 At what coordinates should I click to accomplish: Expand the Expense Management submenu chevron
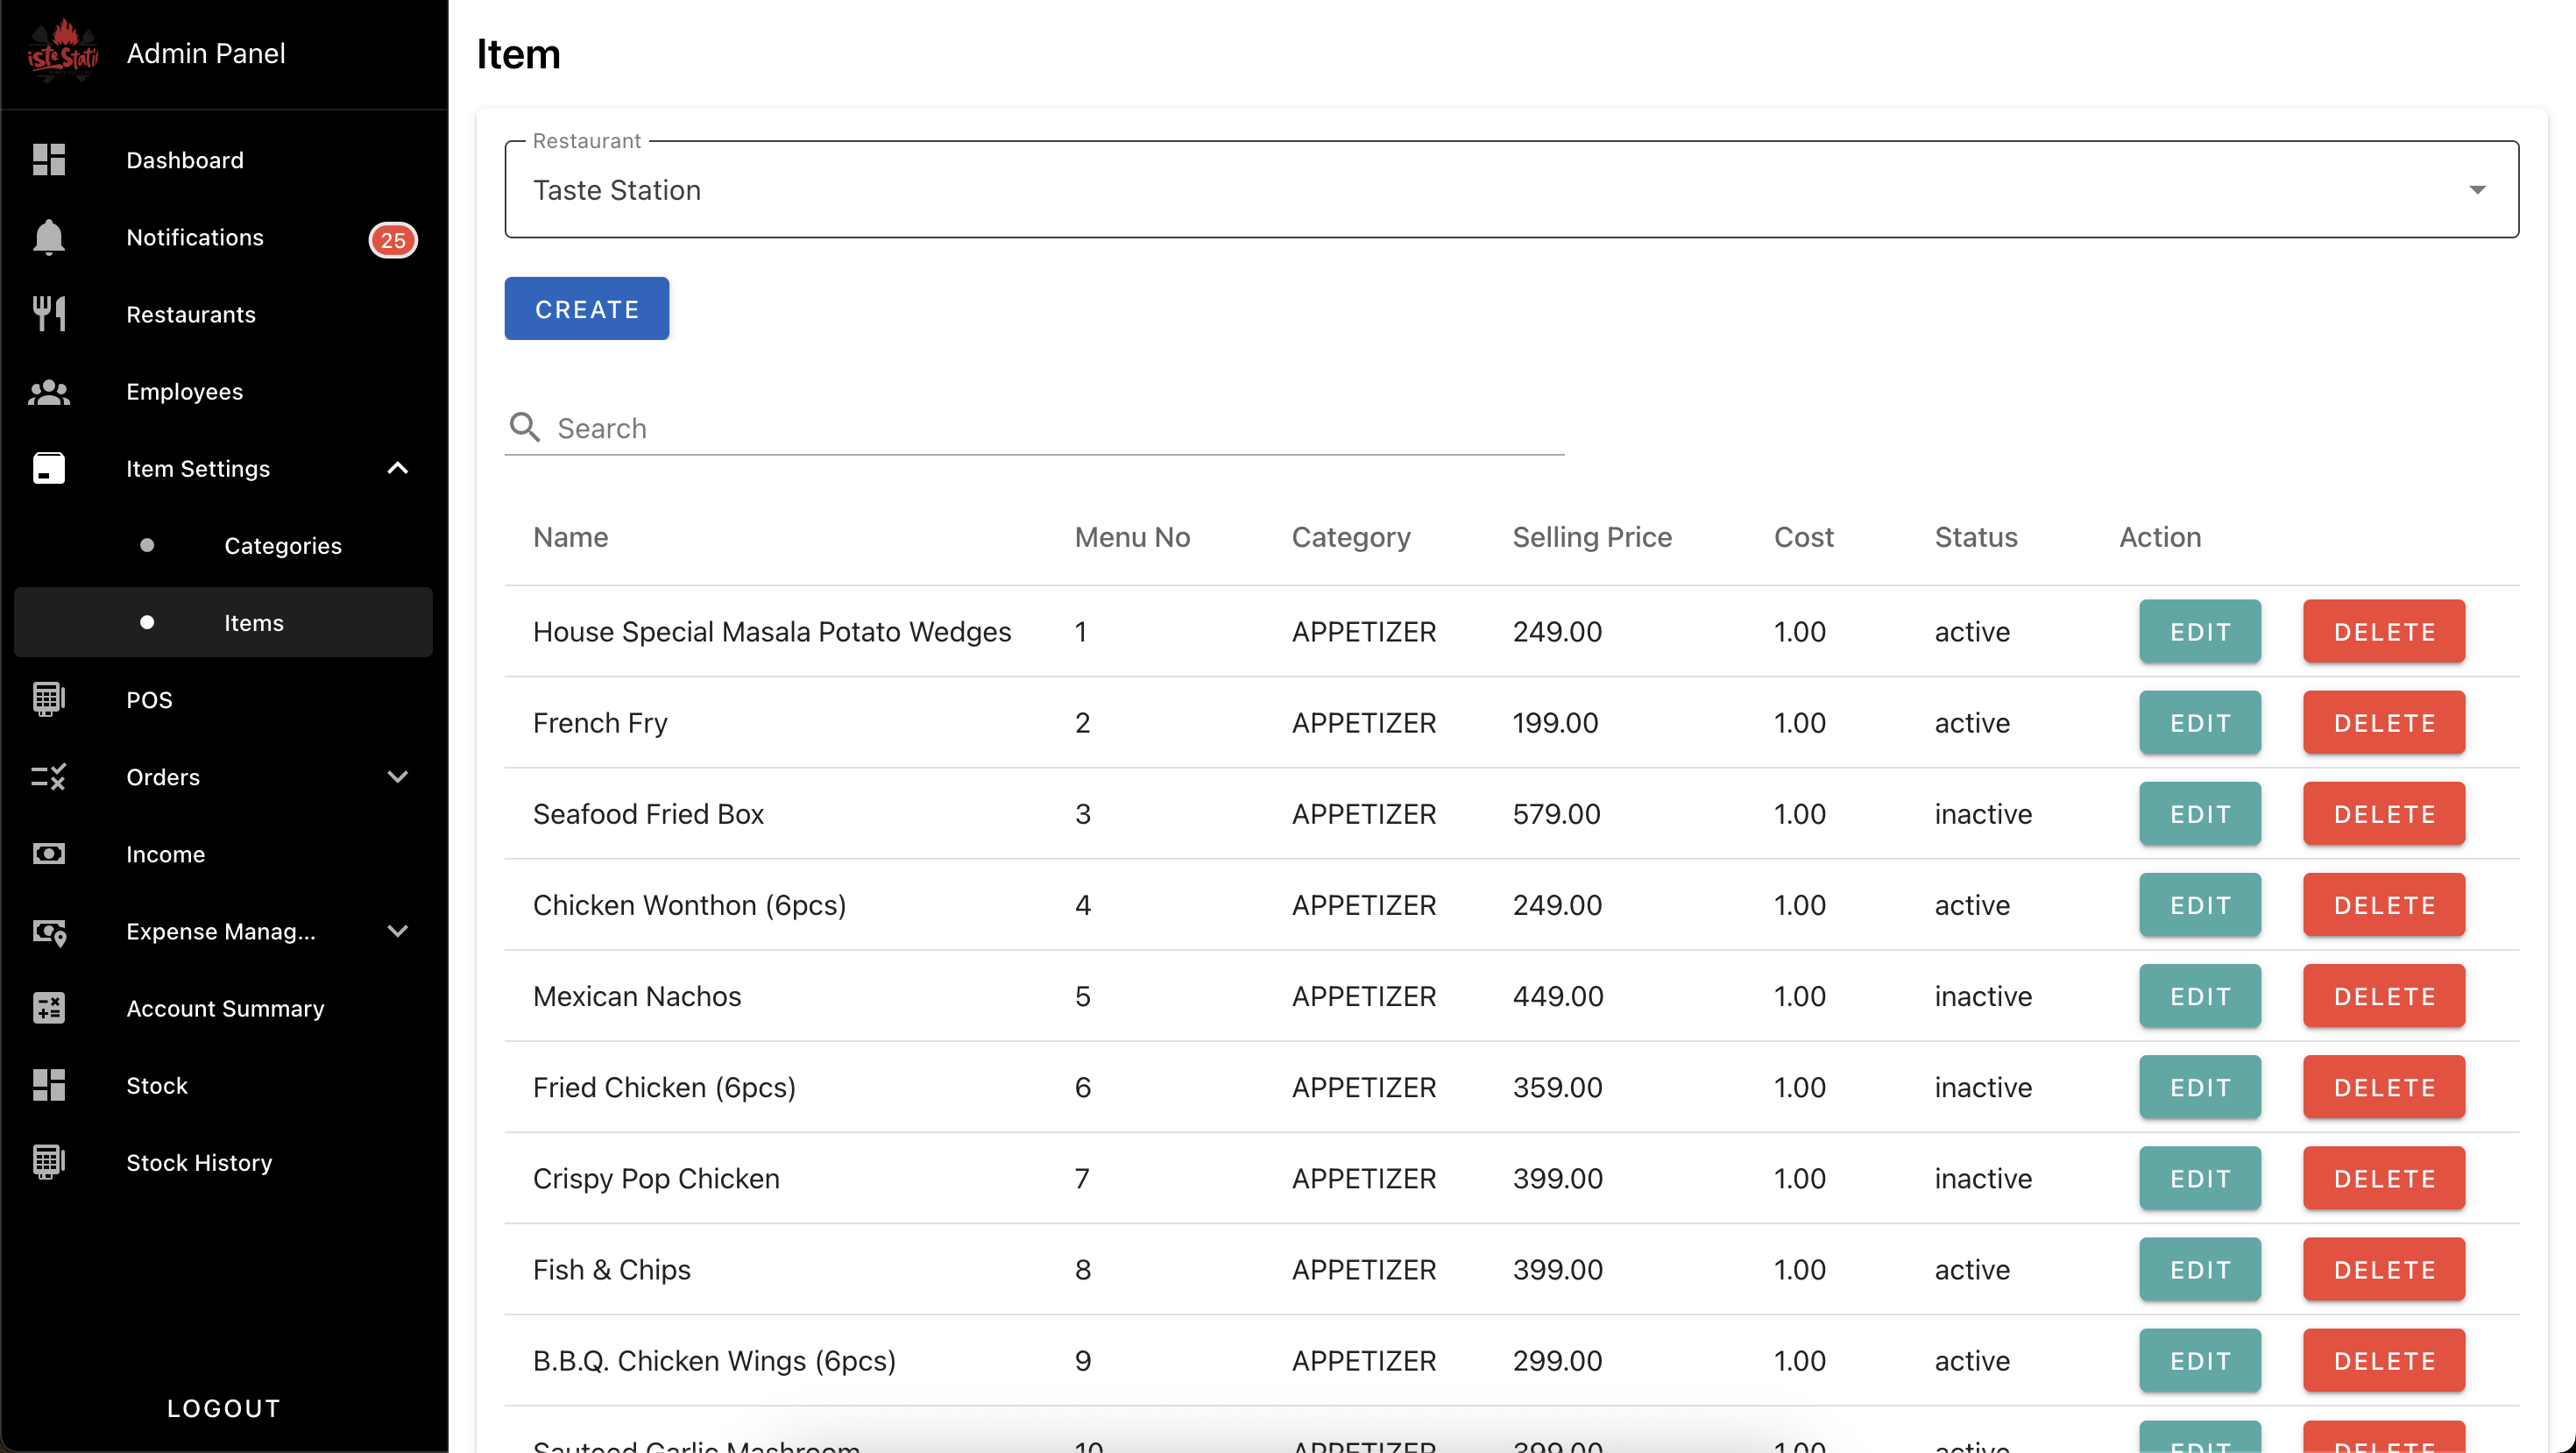(x=397, y=931)
